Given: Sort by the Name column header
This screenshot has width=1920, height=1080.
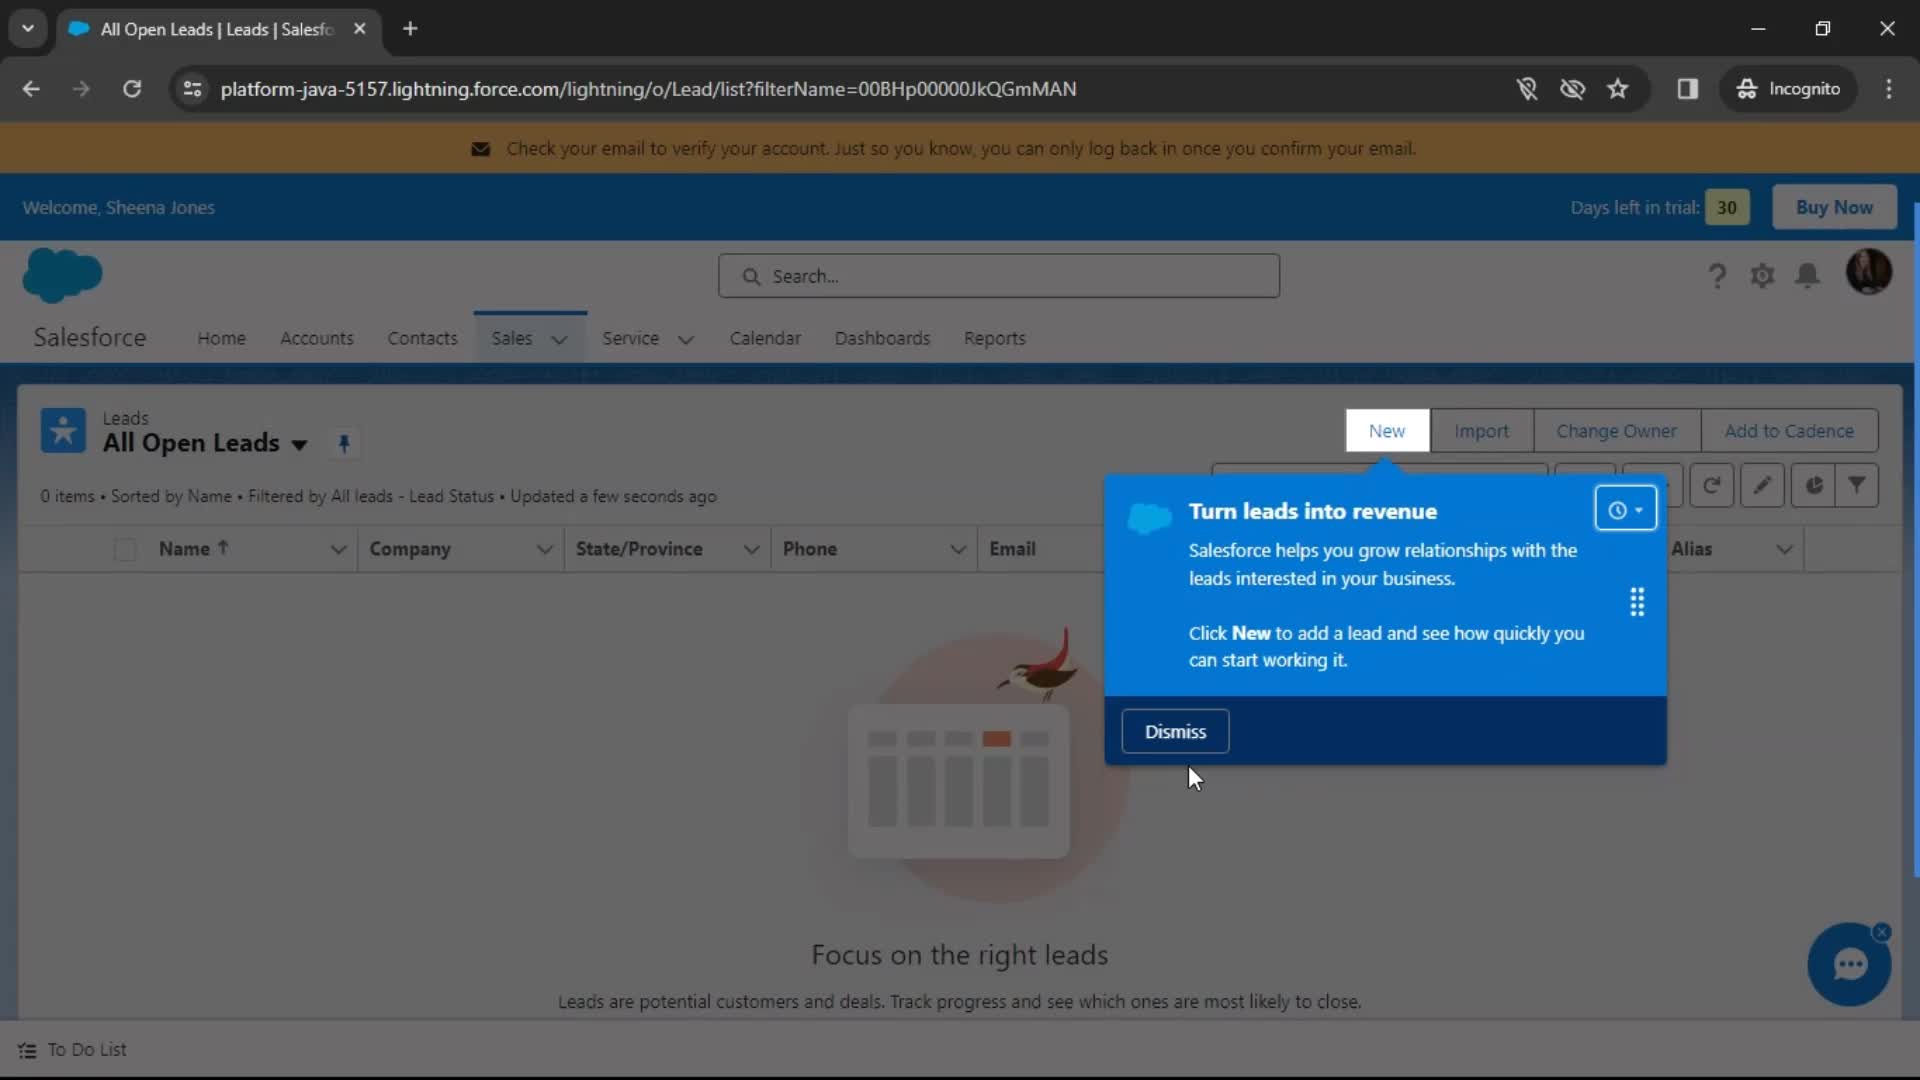Looking at the screenshot, I should tap(194, 549).
